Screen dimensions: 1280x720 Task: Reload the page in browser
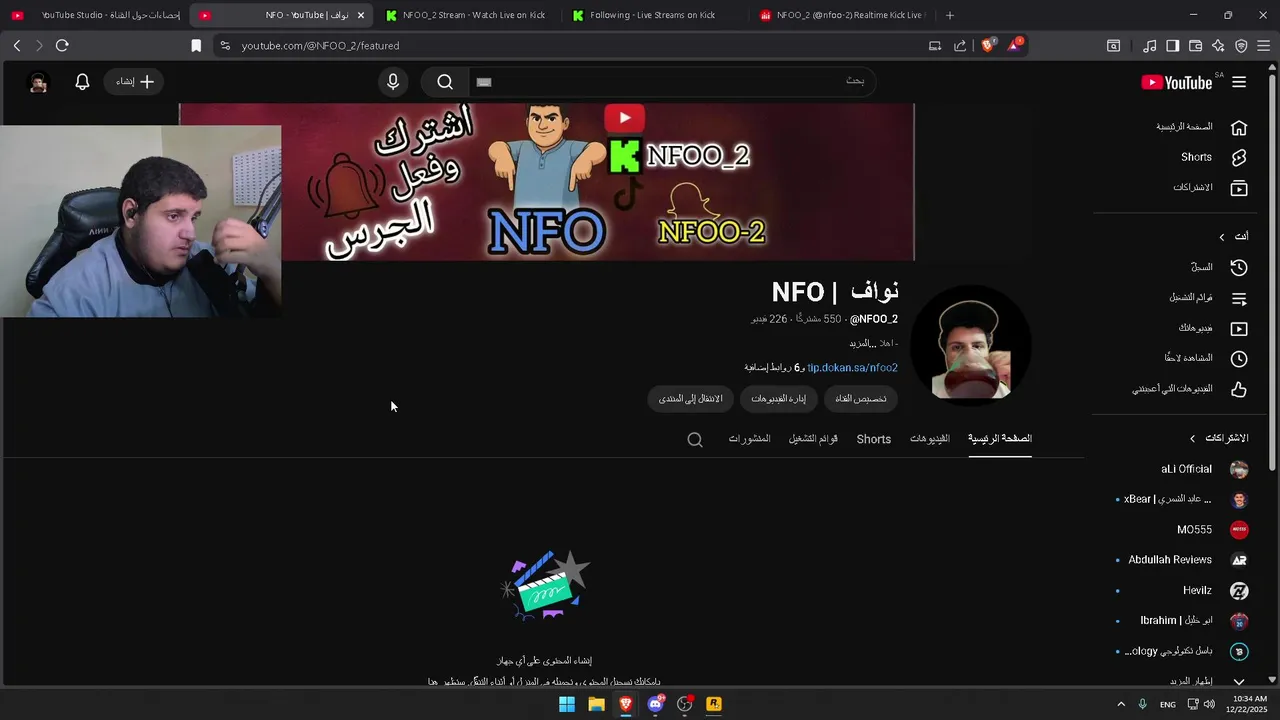click(x=62, y=45)
